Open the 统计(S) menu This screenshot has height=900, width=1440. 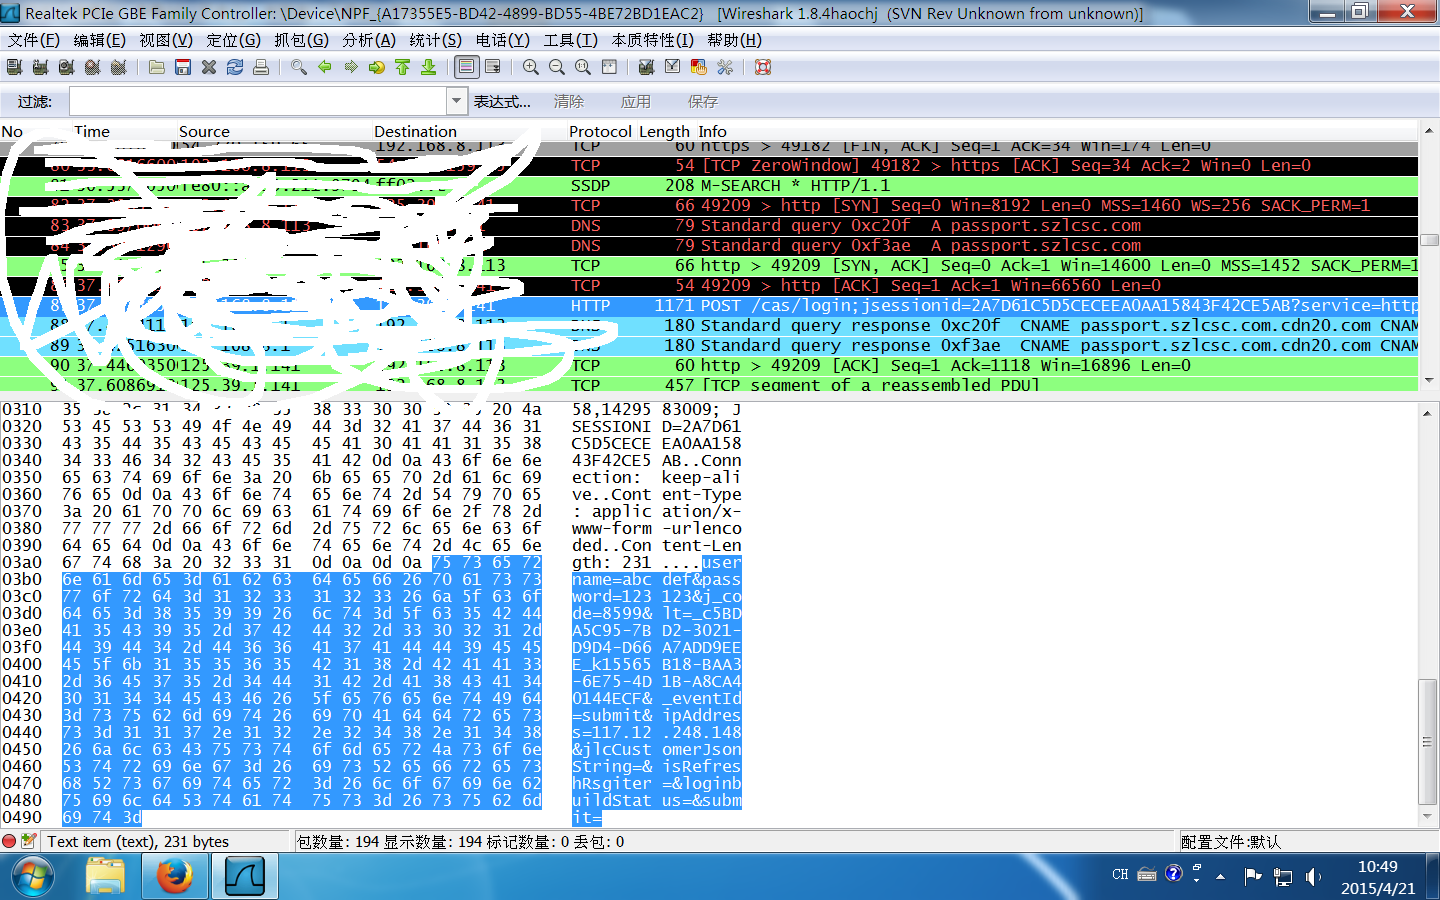[x=436, y=40]
